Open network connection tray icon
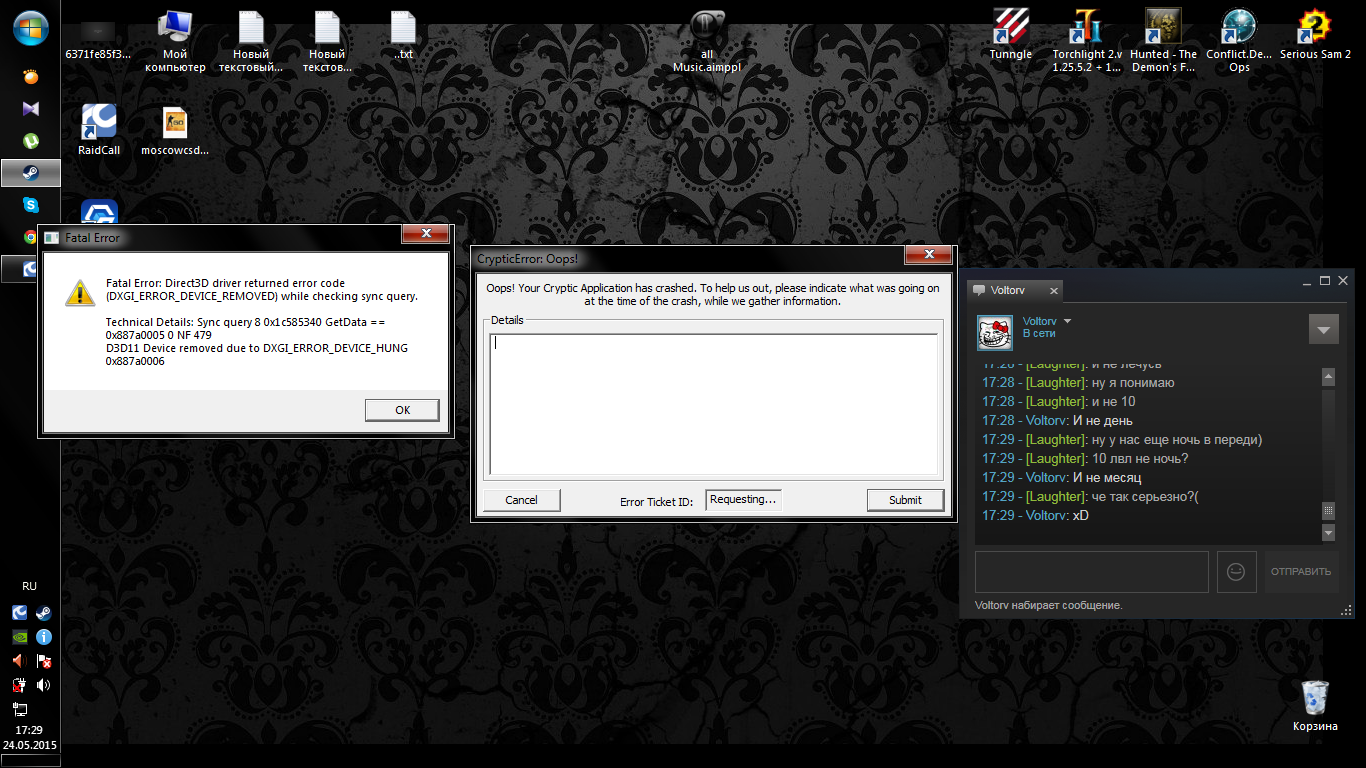Viewport: 1366px width, 768px height. (19, 709)
